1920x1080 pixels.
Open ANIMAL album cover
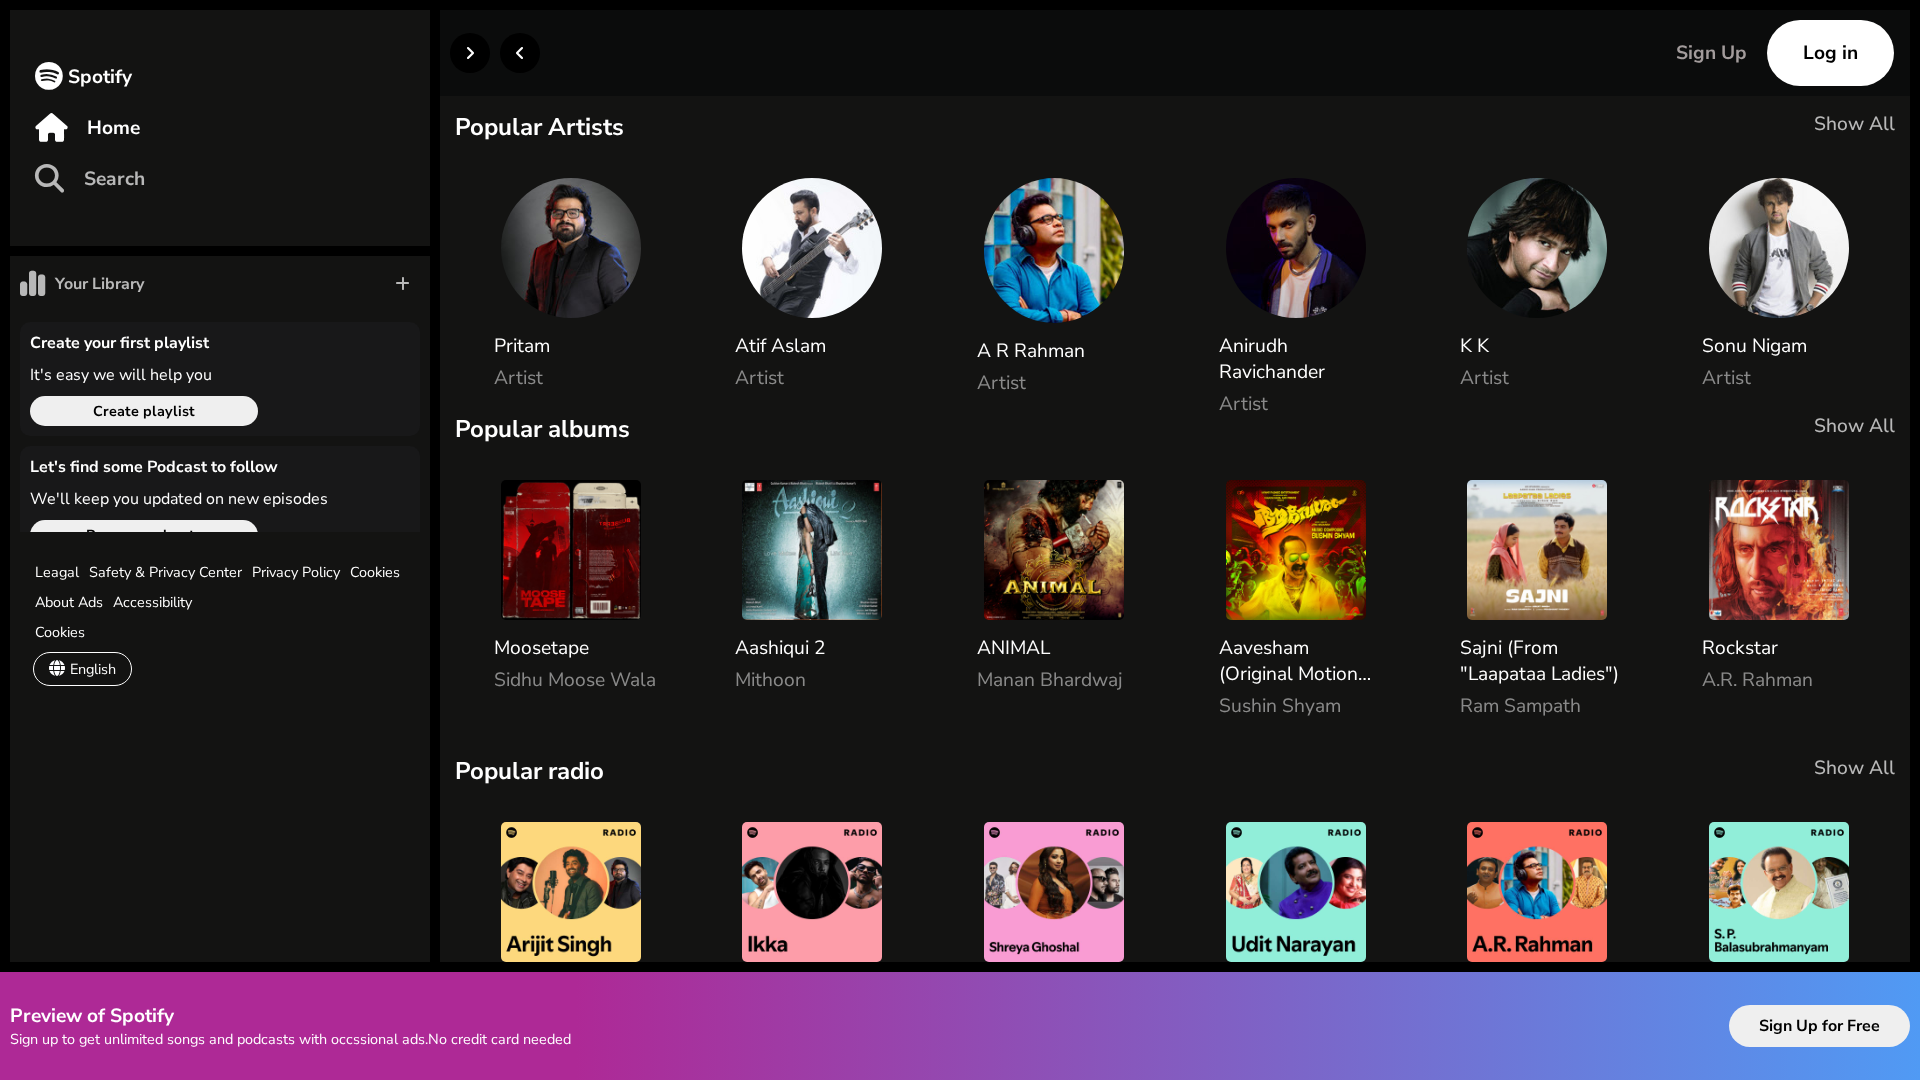[x=1054, y=550]
